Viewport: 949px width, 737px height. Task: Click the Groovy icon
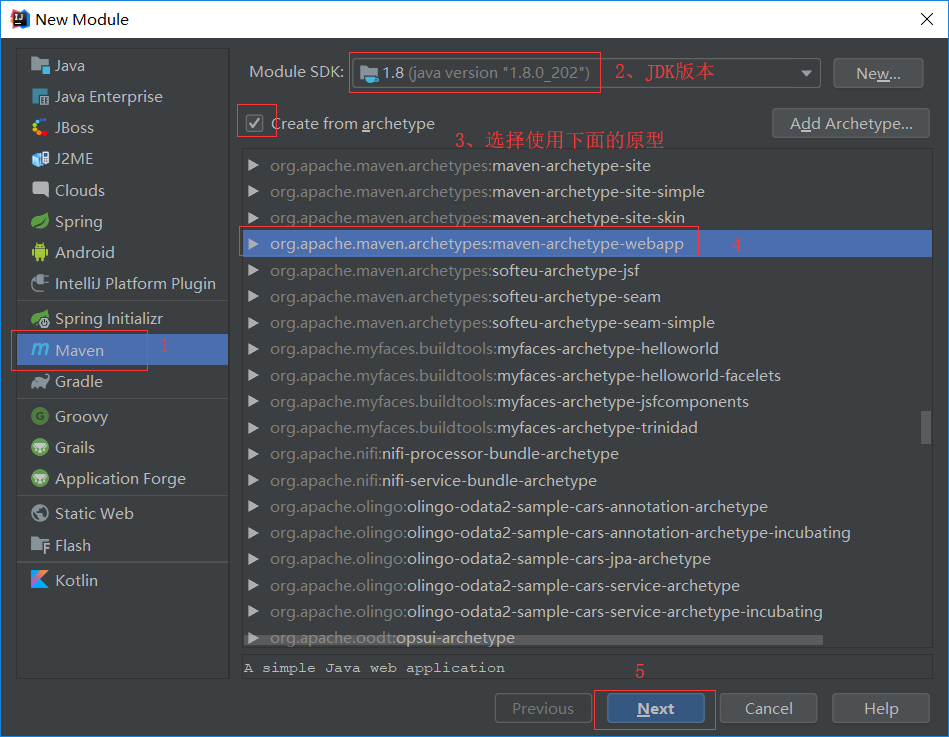point(40,416)
